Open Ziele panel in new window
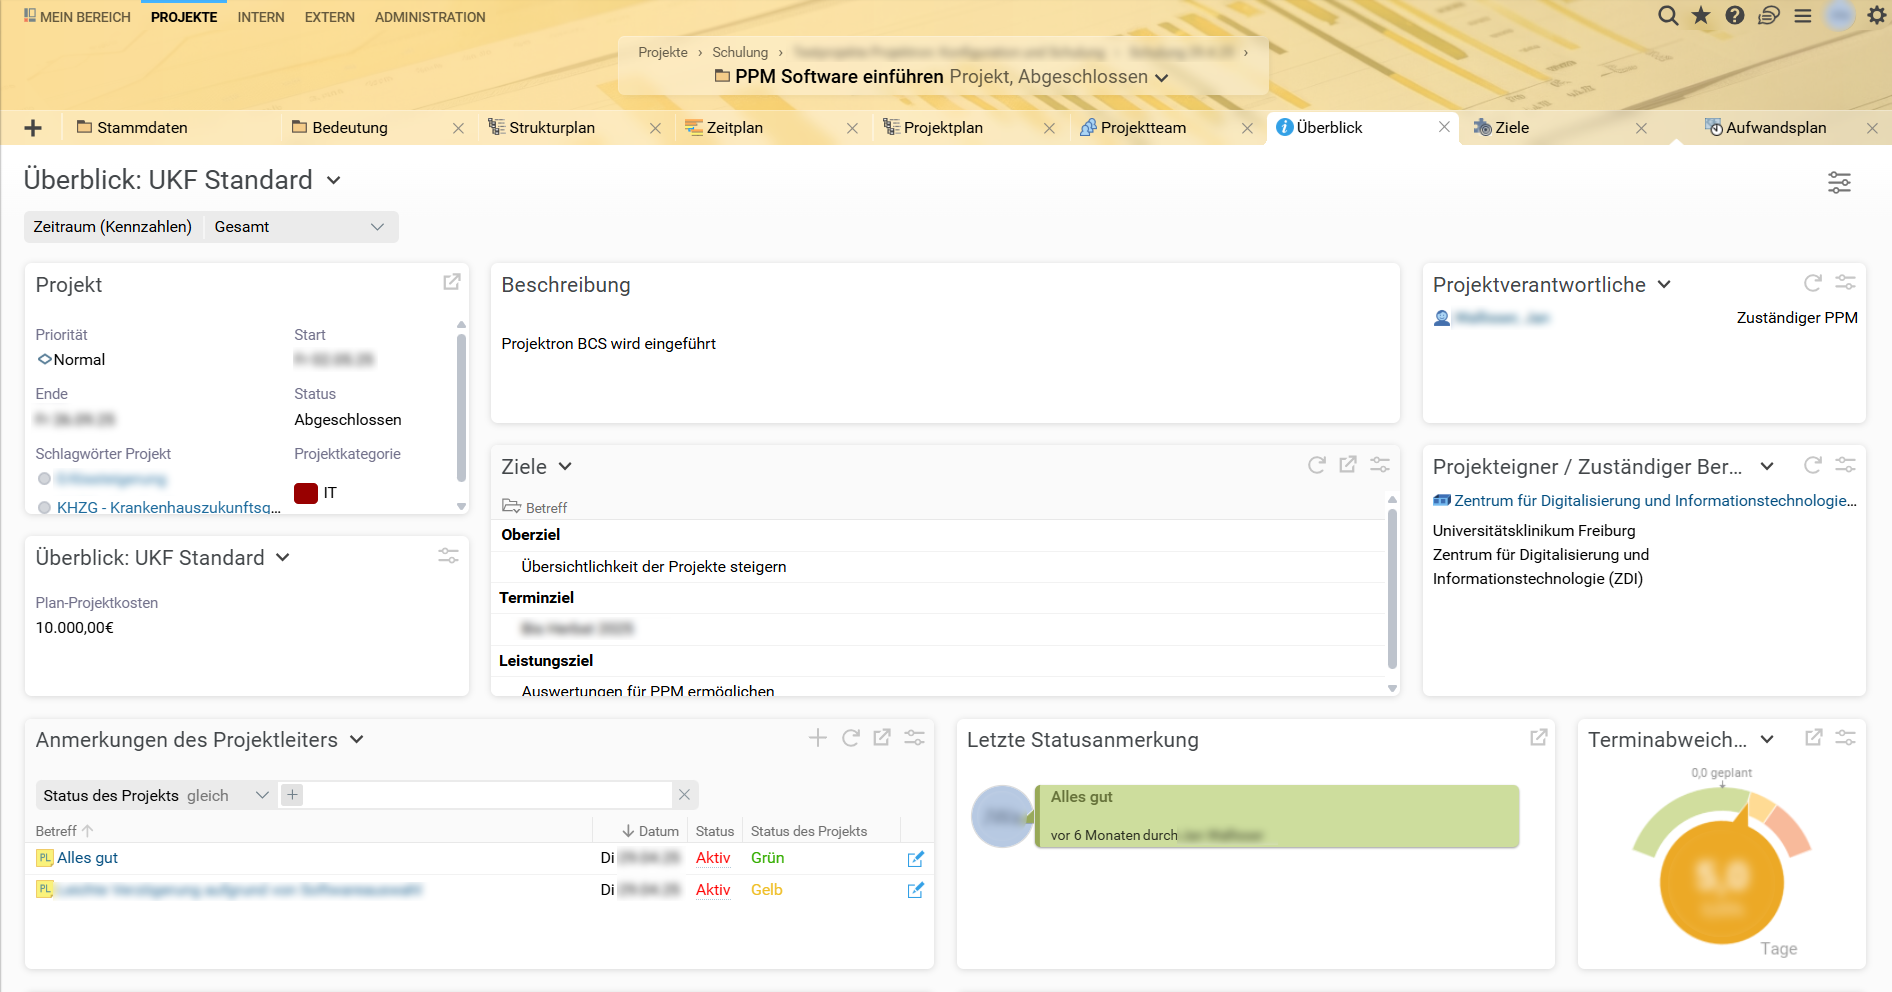Screen dimensions: 1892x992 [1348, 465]
